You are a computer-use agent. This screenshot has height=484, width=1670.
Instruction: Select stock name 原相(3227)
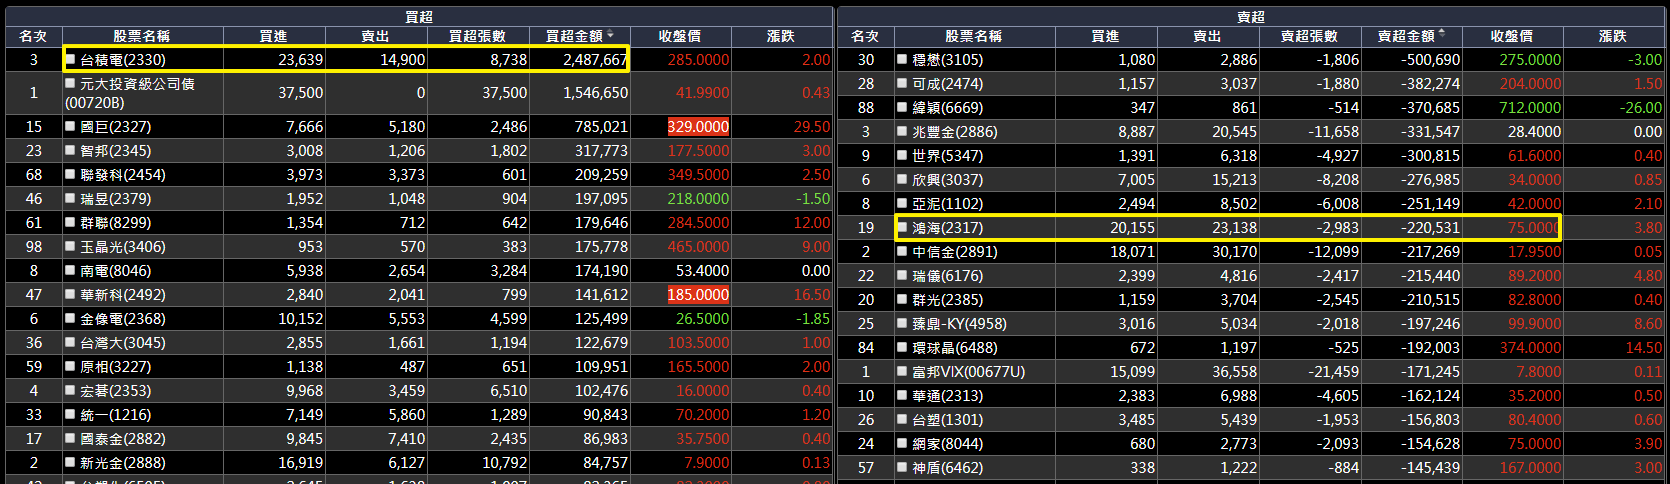(116, 367)
